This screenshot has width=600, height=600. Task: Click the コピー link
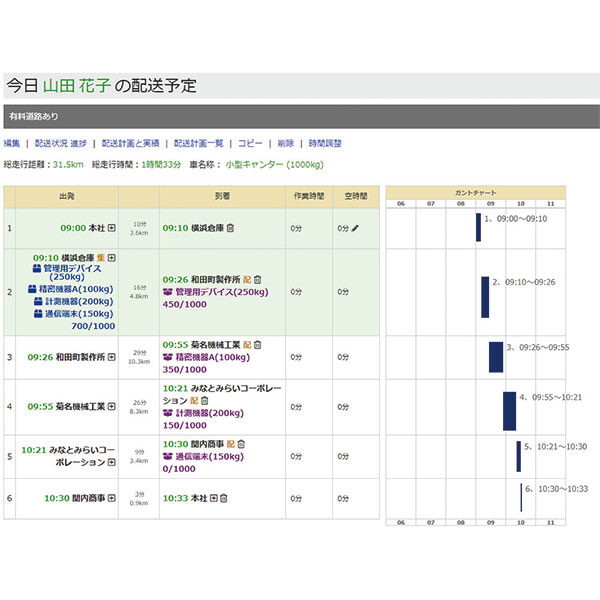(x=250, y=143)
